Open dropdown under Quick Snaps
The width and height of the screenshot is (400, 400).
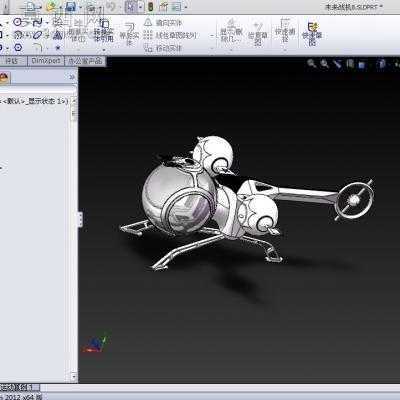(x=285, y=50)
